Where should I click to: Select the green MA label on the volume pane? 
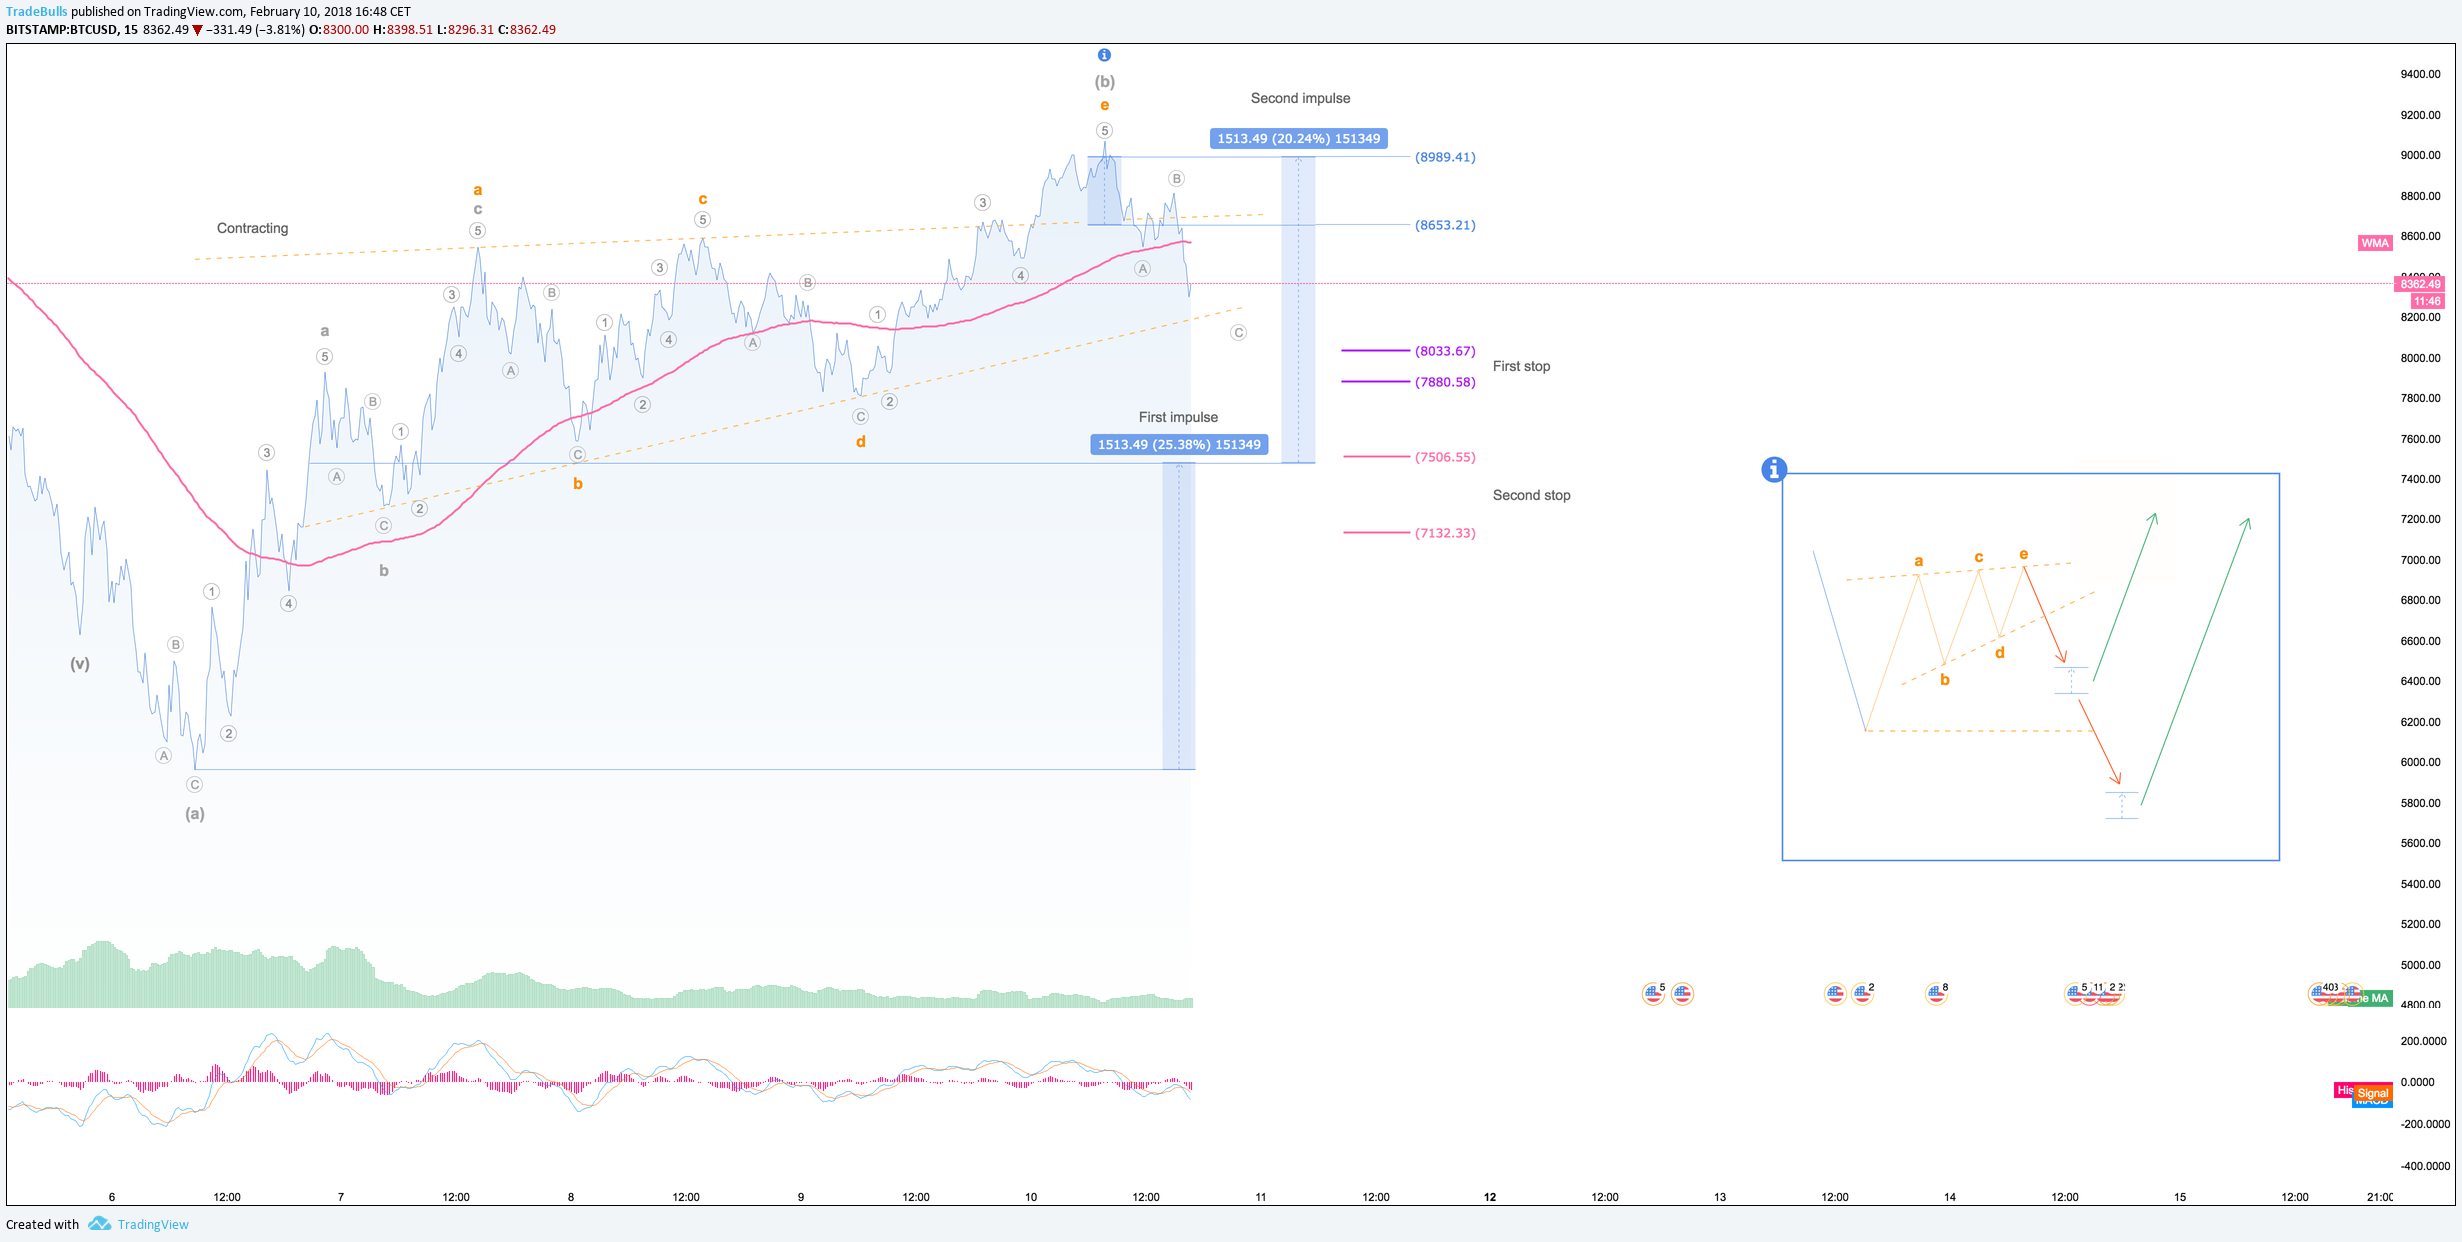click(2375, 998)
